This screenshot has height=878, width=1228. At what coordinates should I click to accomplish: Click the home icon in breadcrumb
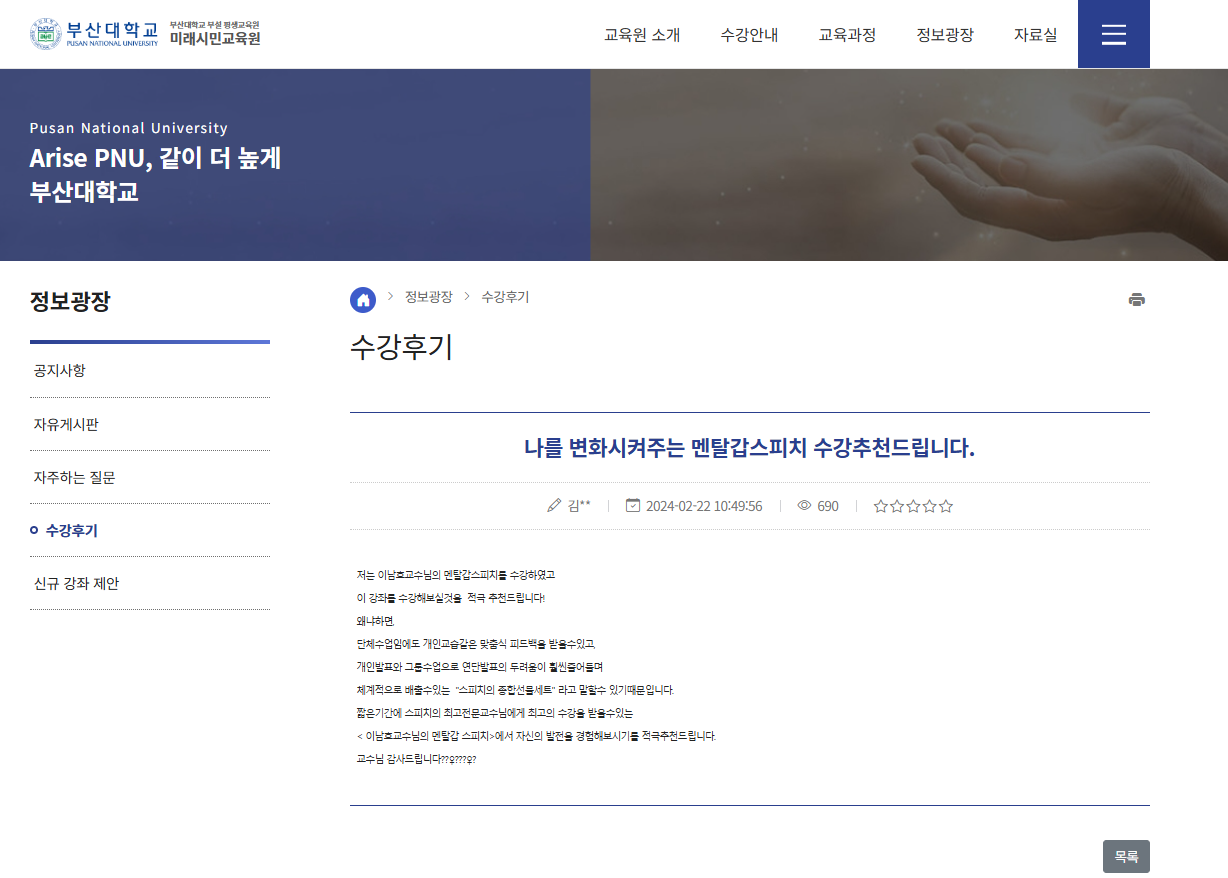363,299
